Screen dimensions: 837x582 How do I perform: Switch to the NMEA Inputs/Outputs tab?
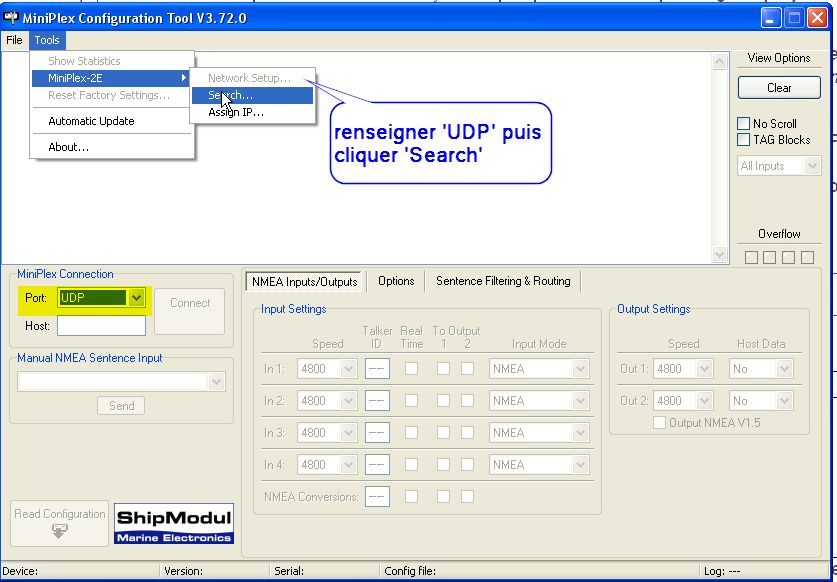click(x=304, y=281)
